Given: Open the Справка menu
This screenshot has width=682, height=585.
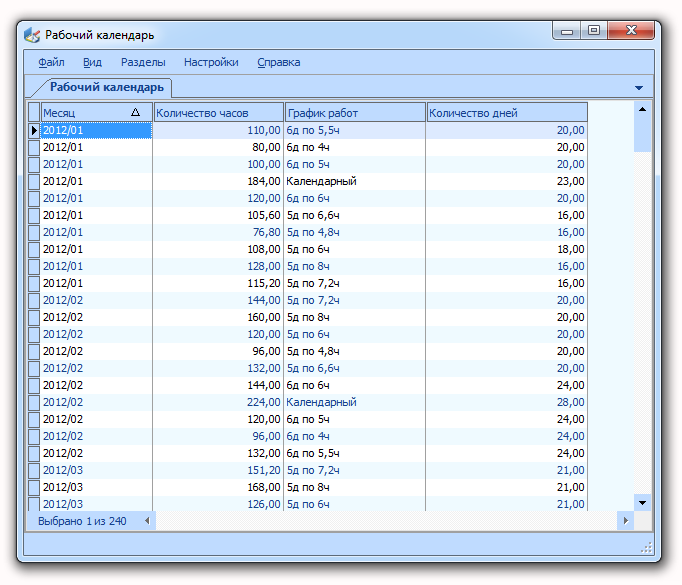Looking at the screenshot, I should (278, 62).
